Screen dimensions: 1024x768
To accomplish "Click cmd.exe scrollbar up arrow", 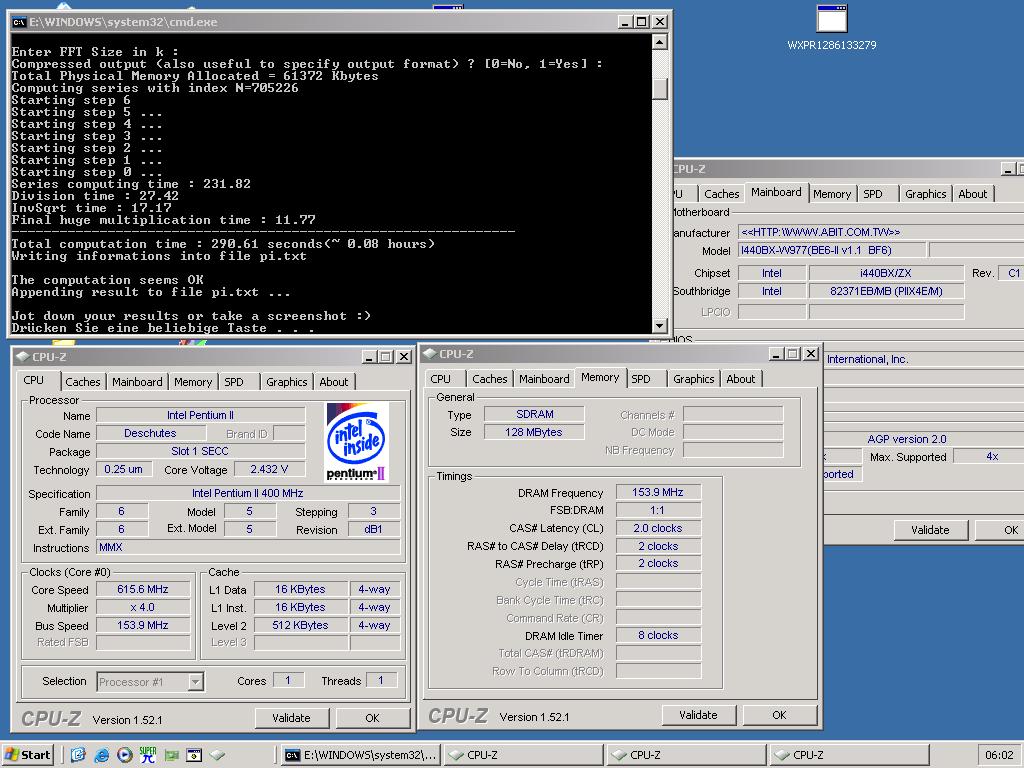I will (660, 42).
